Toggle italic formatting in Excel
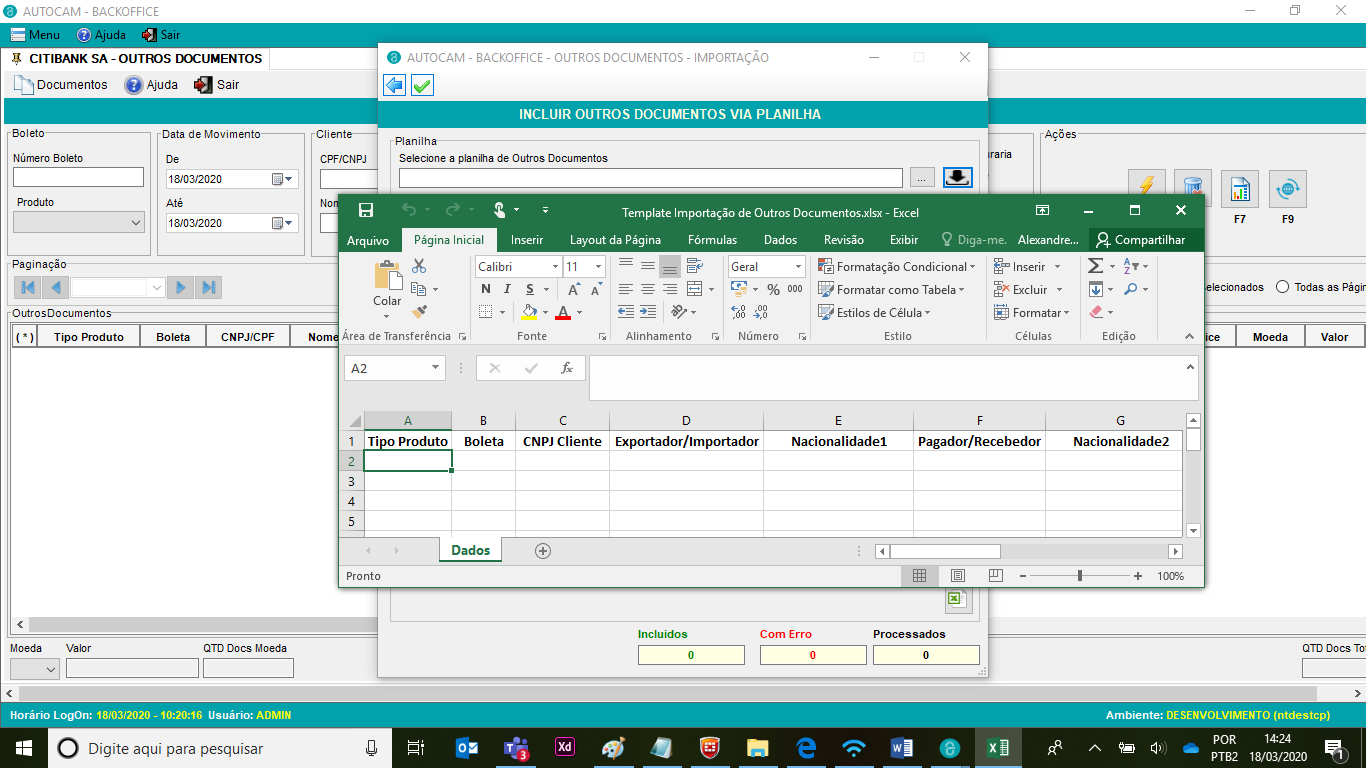 pyautogui.click(x=508, y=289)
